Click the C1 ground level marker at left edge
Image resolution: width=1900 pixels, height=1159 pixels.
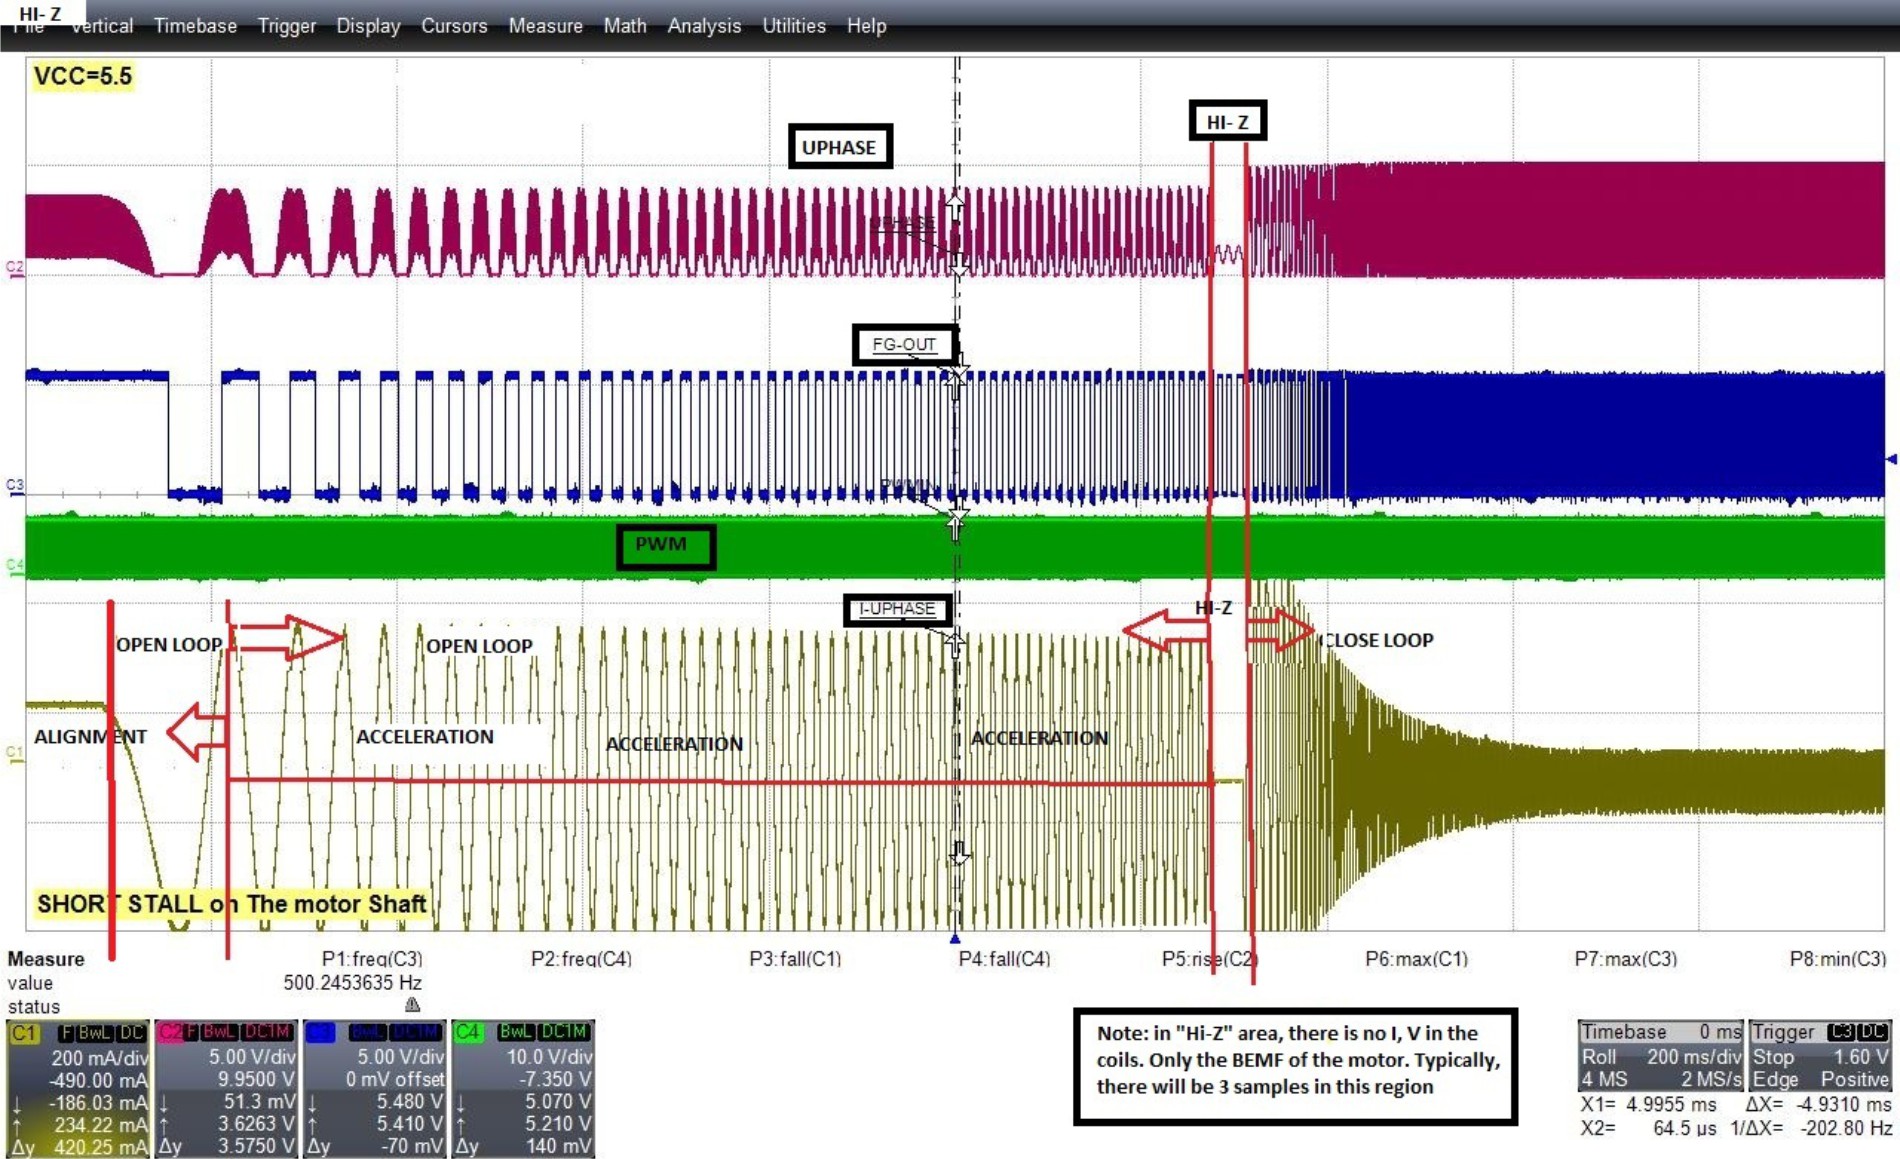pyautogui.click(x=14, y=753)
